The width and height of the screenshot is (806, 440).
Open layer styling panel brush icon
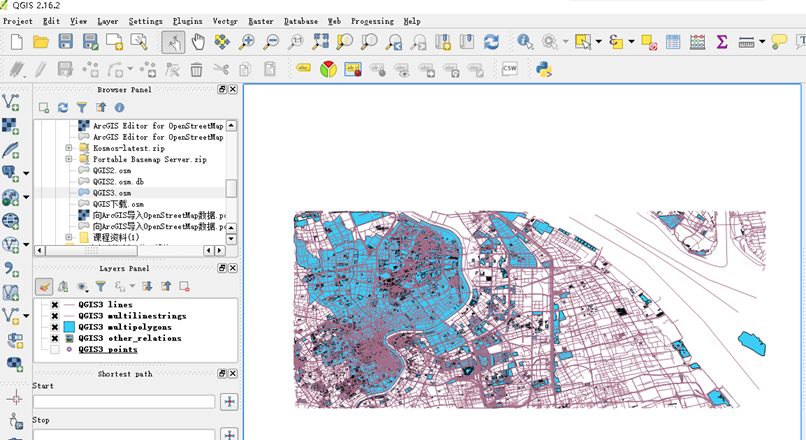[x=44, y=286]
